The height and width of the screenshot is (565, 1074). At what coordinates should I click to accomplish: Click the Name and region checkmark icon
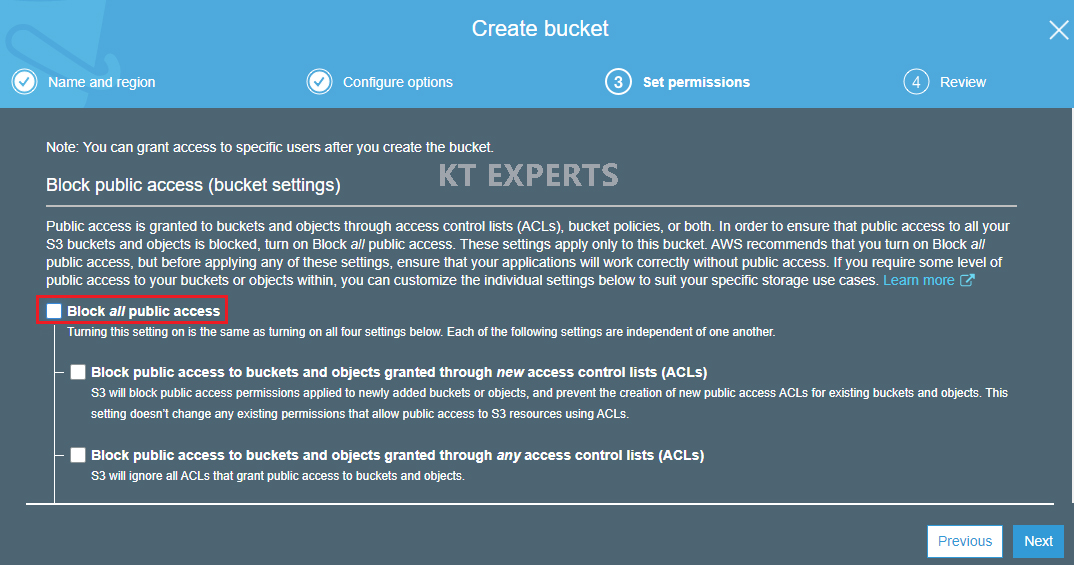(25, 82)
